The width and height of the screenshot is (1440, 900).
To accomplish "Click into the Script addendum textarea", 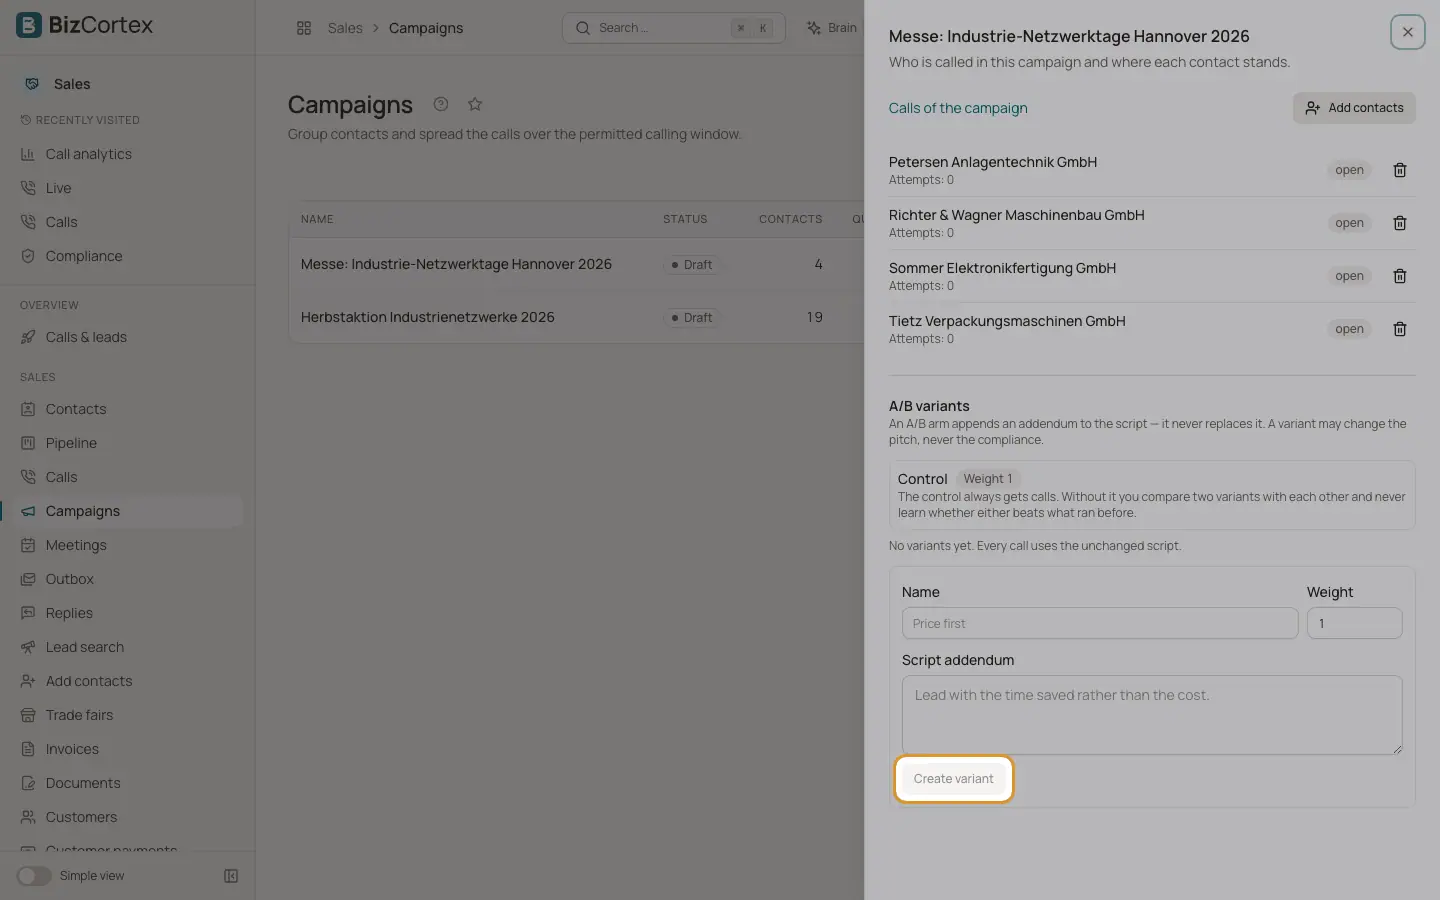I will 1152,715.
